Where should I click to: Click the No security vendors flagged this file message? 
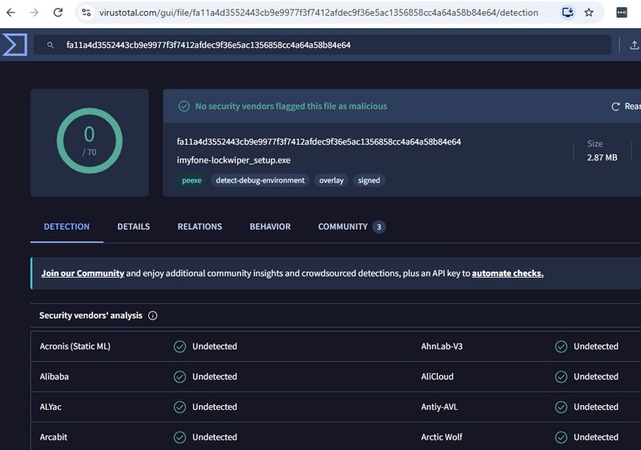click(x=291, y=106)
